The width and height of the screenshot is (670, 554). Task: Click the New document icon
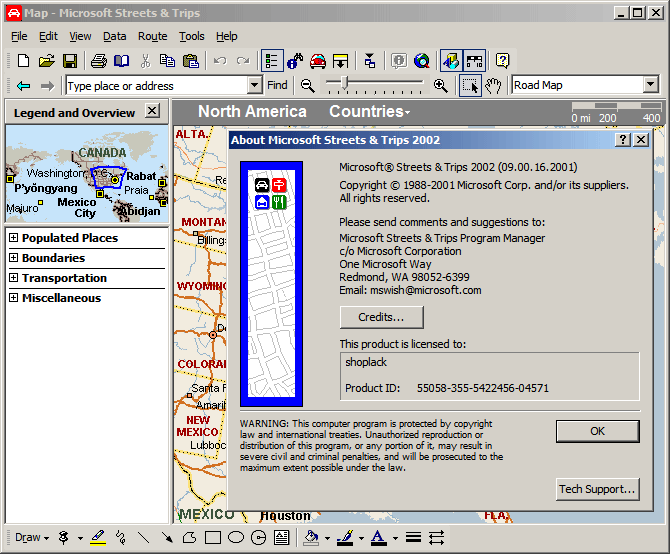tap(24, 61)
